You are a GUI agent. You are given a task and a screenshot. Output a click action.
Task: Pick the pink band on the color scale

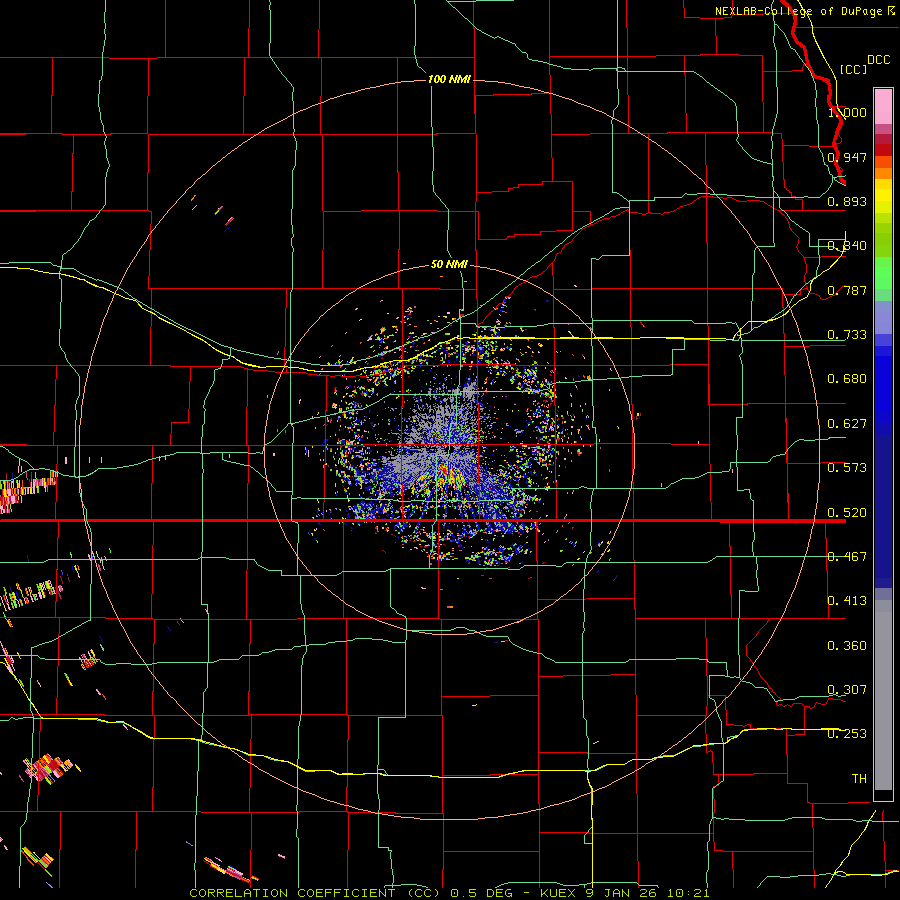(x=883, y=107)
